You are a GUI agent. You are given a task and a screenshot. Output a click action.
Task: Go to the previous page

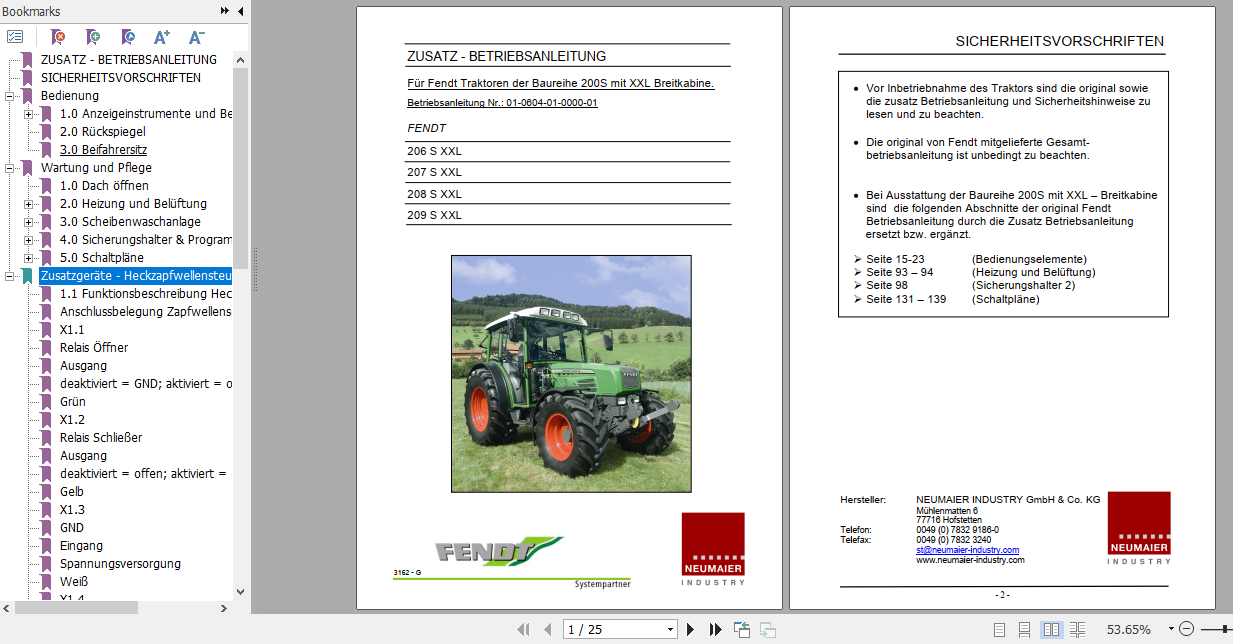point(547,629)
